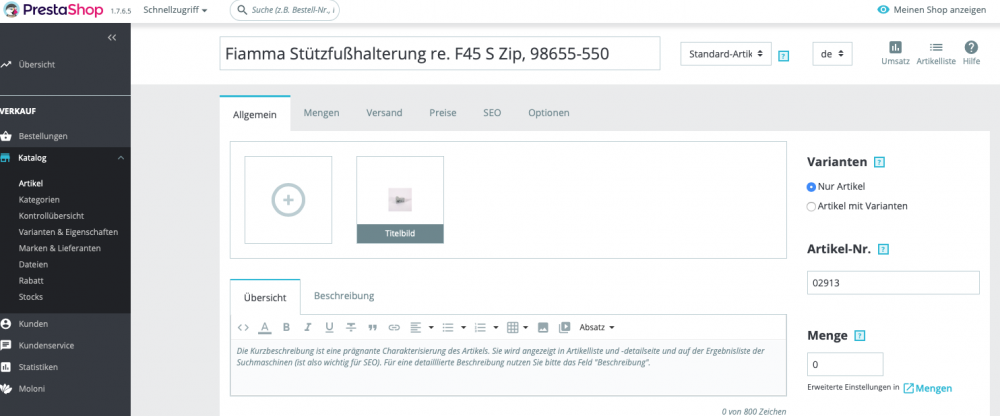
Task: Open Stocks in the Katalog submenu
Action: tap(31, 297)
